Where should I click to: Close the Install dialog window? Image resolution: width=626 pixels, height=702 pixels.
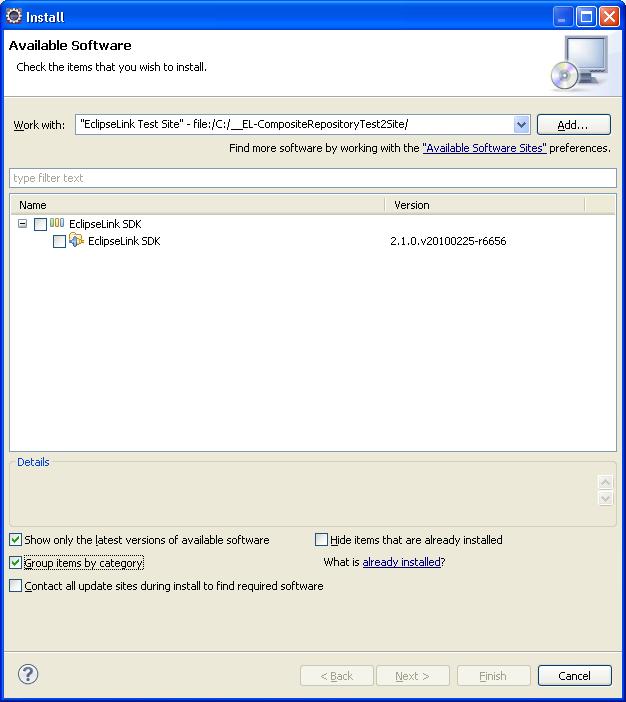point(609,17)
